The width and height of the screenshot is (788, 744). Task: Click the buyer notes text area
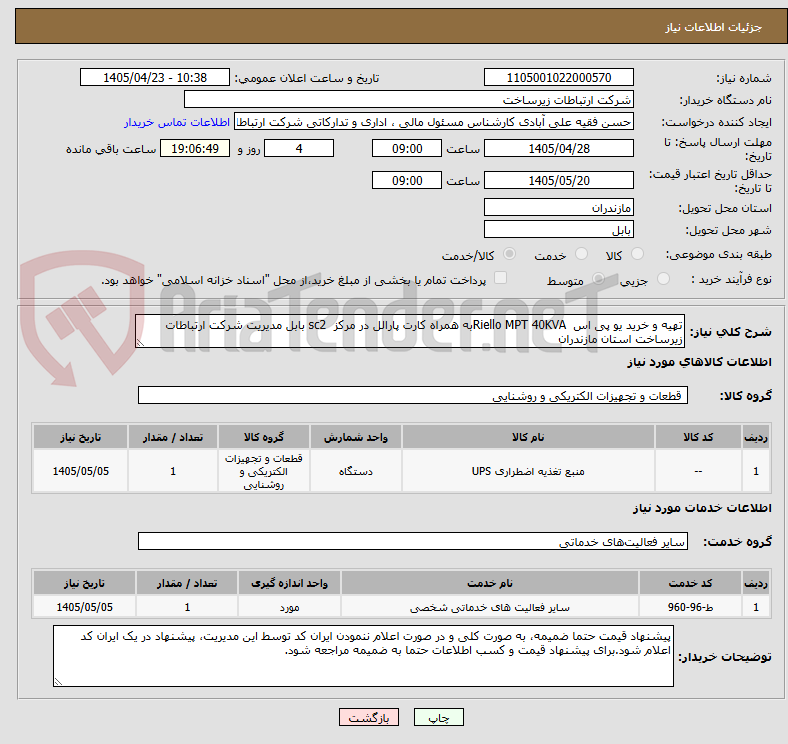[x=363, y=656]
